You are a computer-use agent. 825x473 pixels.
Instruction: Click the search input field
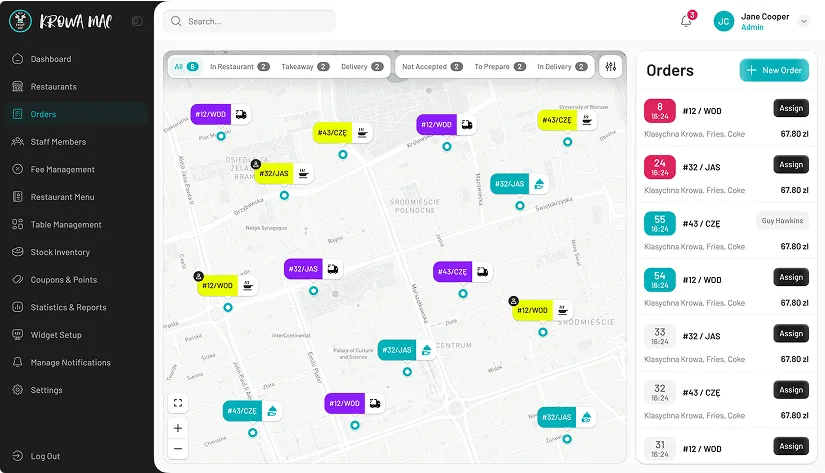pyautogui.click(x=250, y=21)
